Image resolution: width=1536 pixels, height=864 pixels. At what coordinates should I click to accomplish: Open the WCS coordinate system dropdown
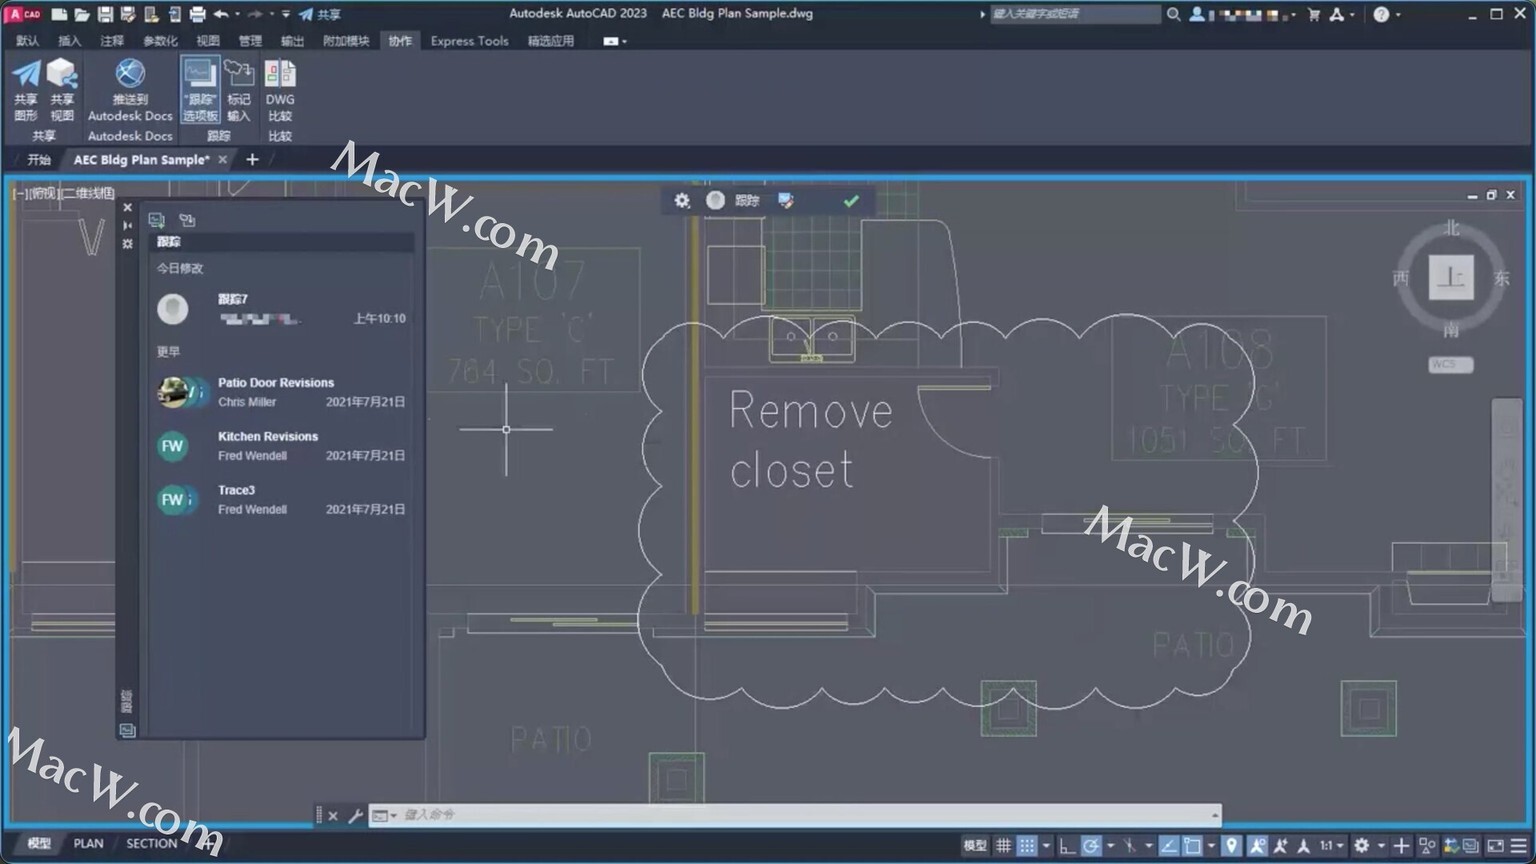[x=1450, y=365]
